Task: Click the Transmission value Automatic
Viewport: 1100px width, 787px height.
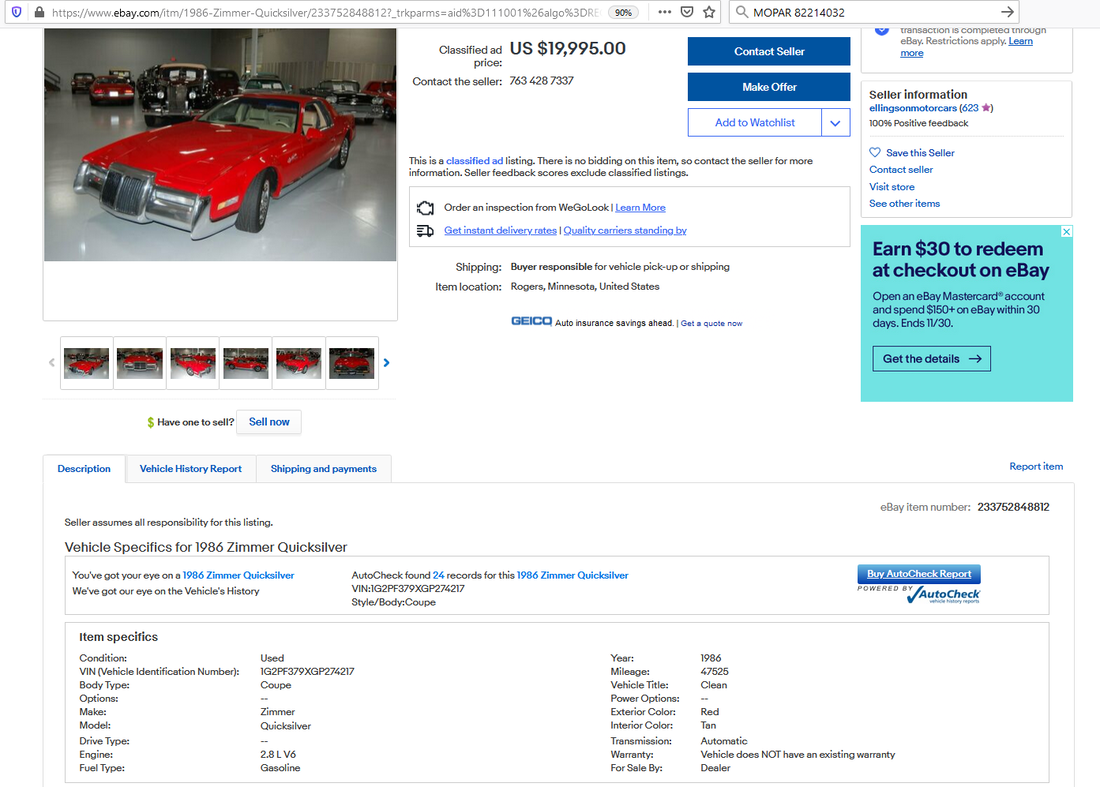Action: (724, 741)
